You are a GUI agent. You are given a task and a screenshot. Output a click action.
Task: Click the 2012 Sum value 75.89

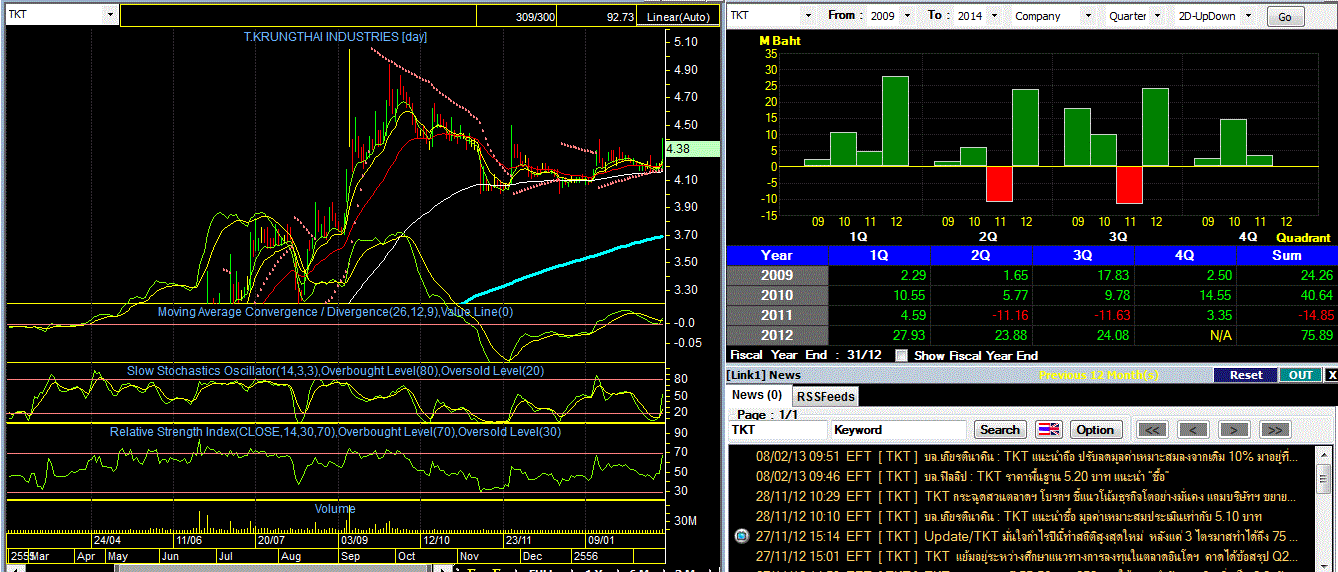pos(1315,335)
